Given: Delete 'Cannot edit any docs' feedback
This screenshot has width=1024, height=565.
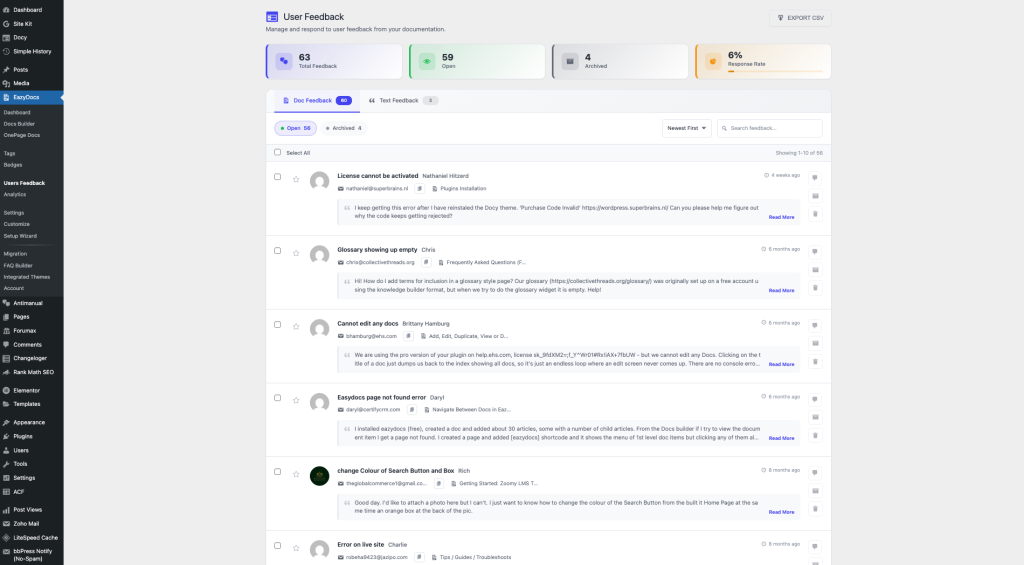Looking at the screenshot, I should click(x=814, y=362).
